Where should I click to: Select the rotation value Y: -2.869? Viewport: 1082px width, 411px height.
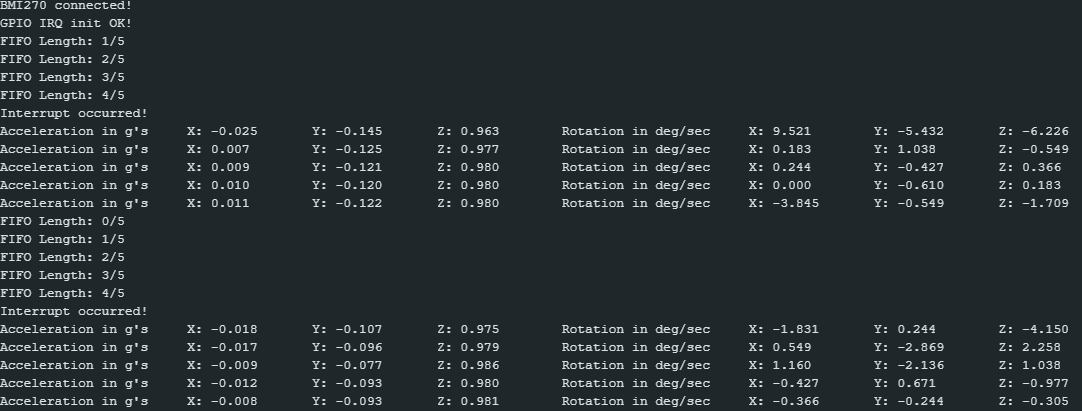[x=908, y=347]
